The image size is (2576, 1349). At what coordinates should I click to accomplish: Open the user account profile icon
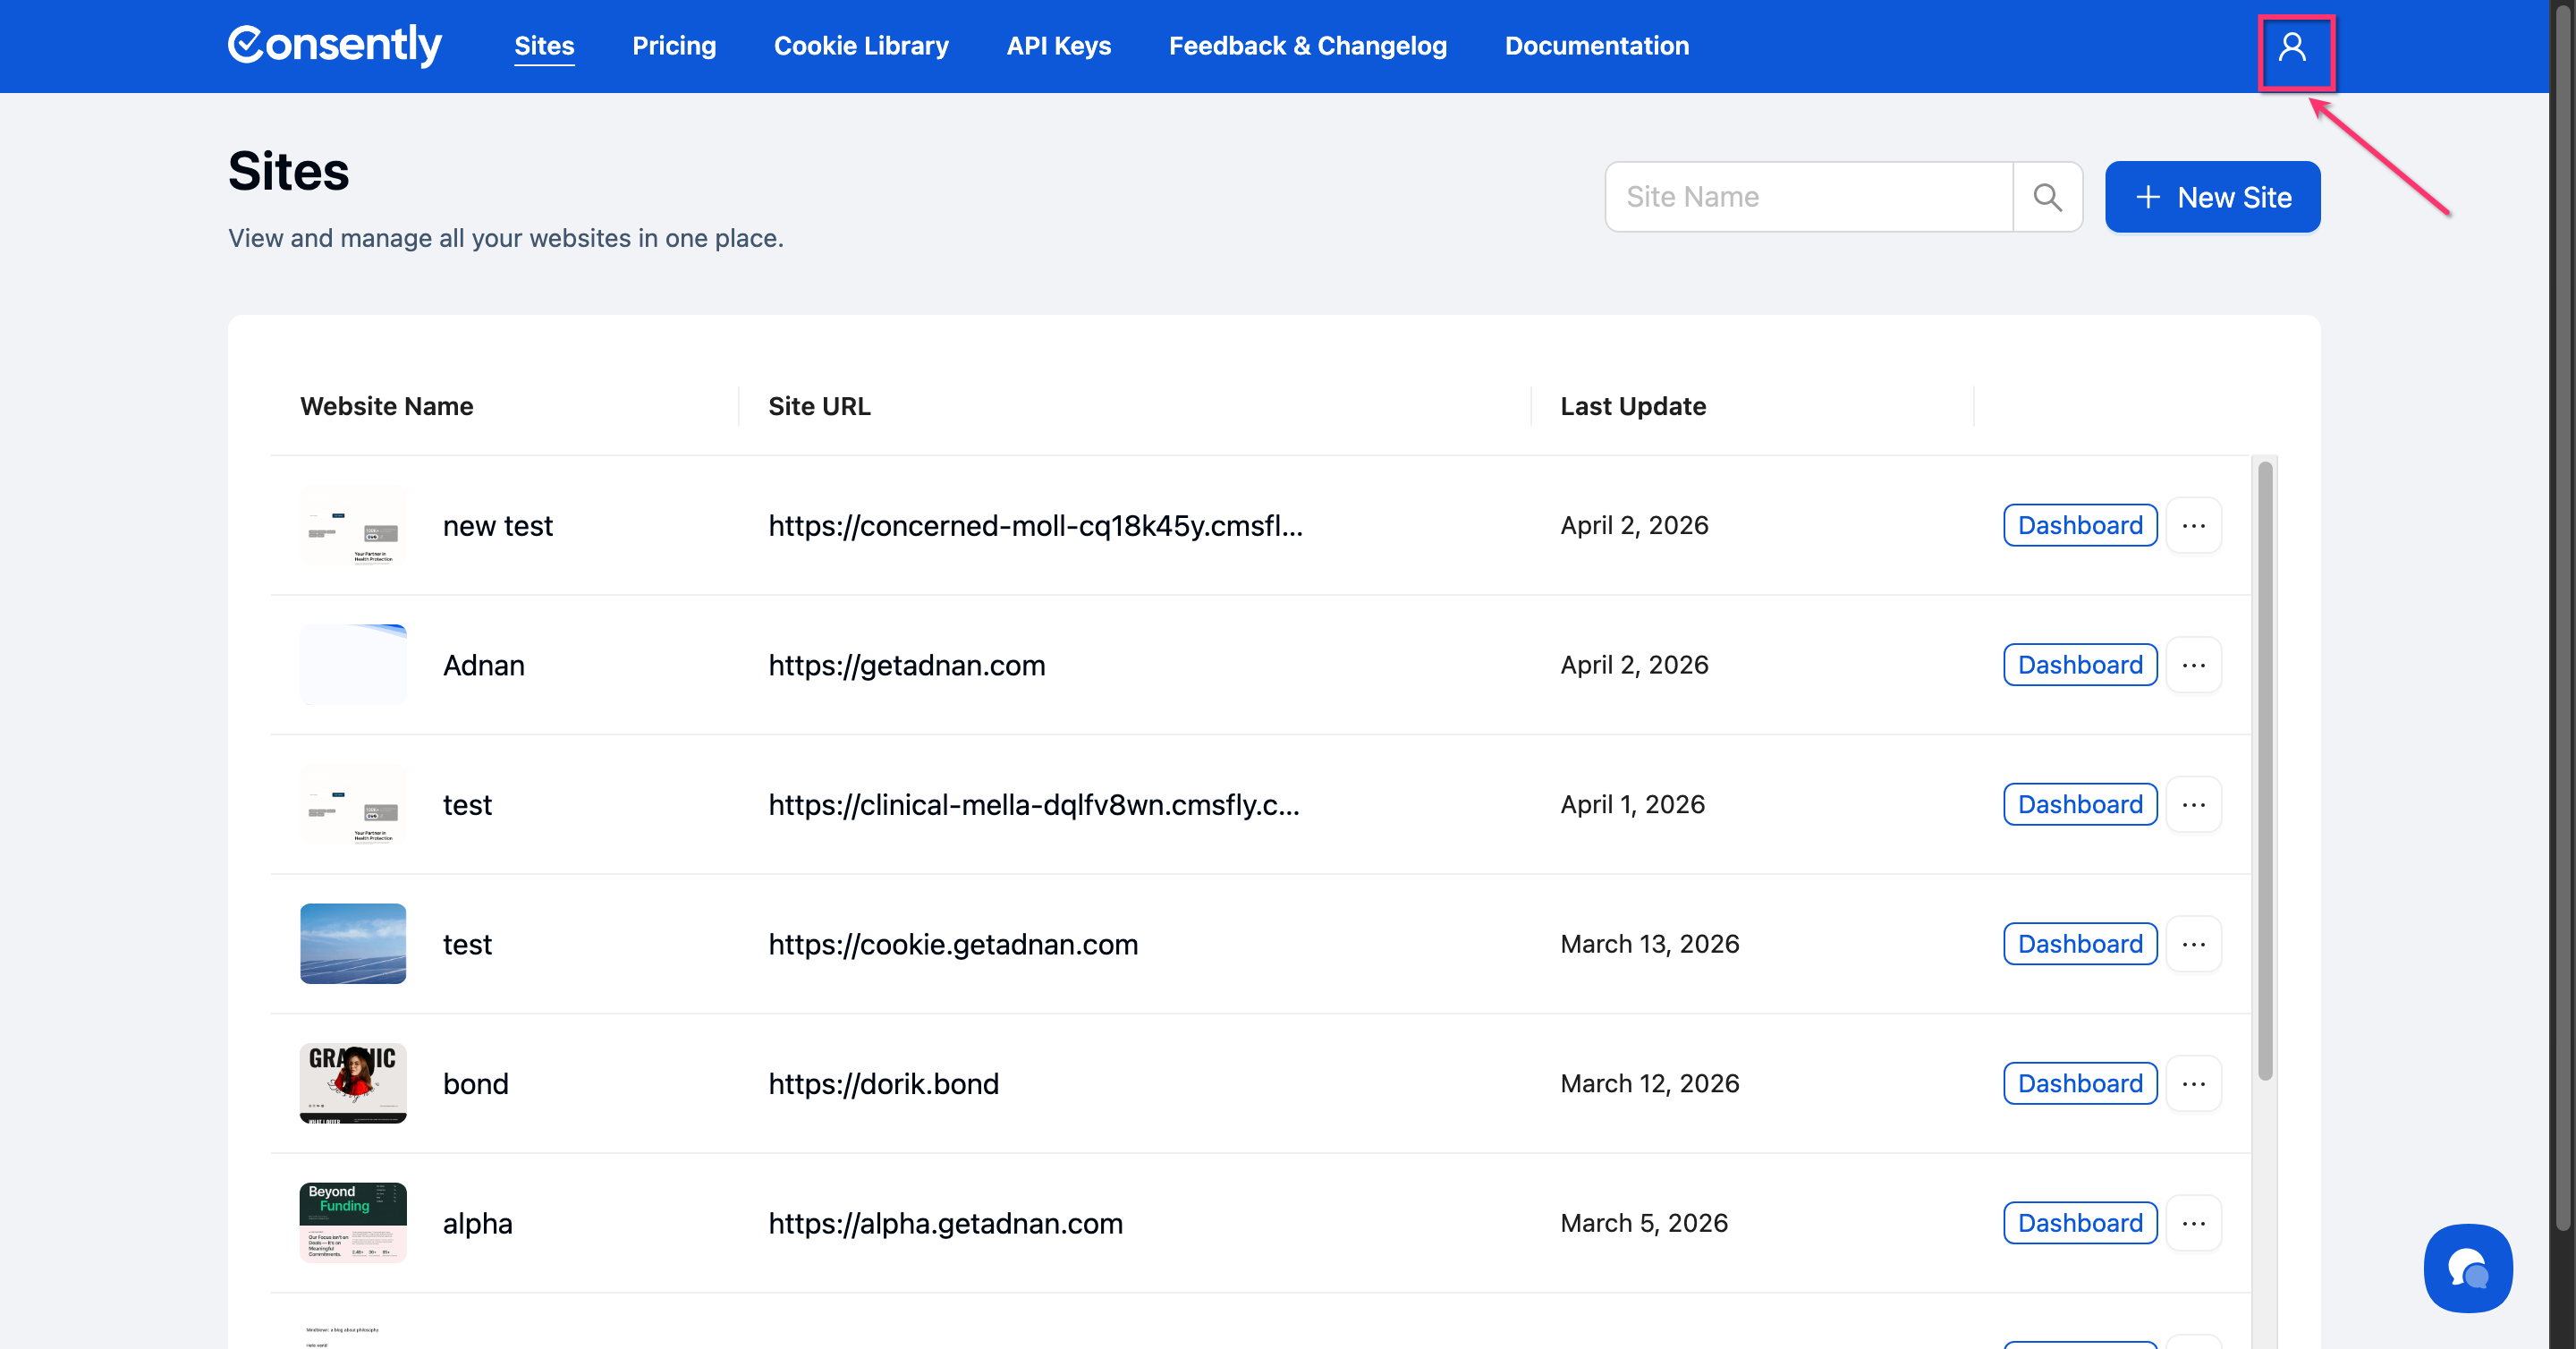click(x=2291, y=47)
